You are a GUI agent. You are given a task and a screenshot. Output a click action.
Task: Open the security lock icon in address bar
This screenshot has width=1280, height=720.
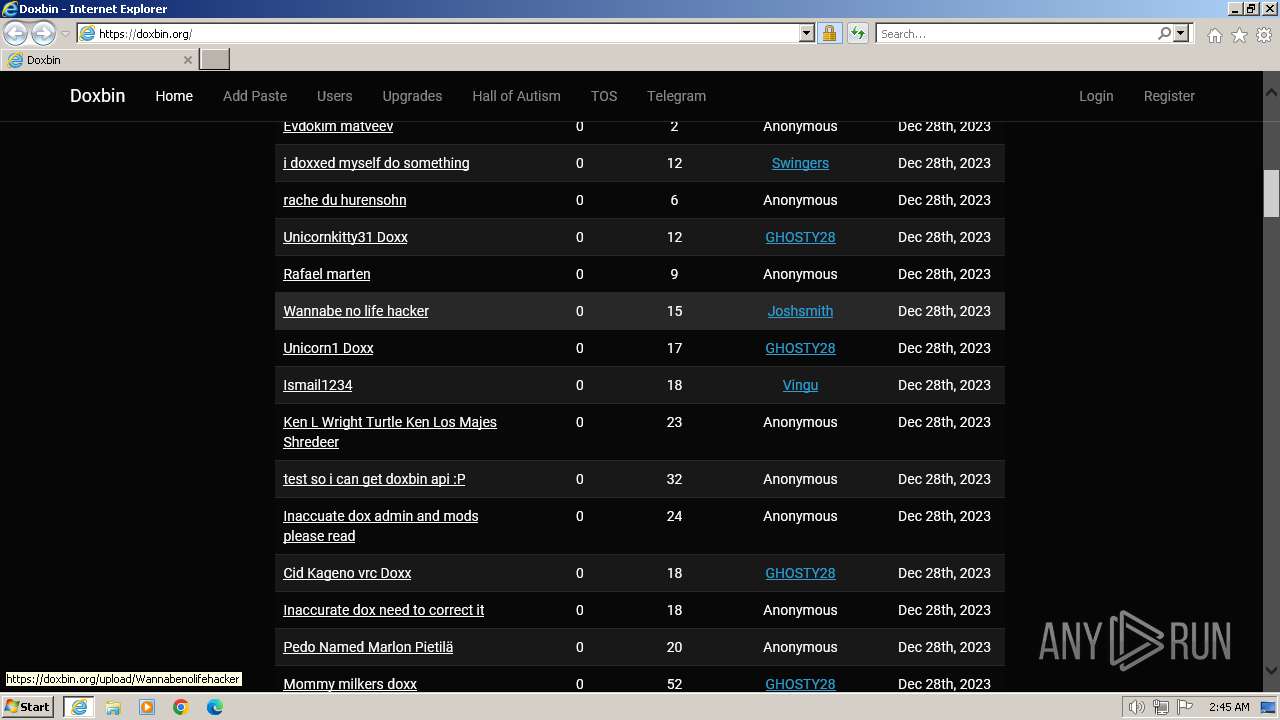[x=829, y=33]
